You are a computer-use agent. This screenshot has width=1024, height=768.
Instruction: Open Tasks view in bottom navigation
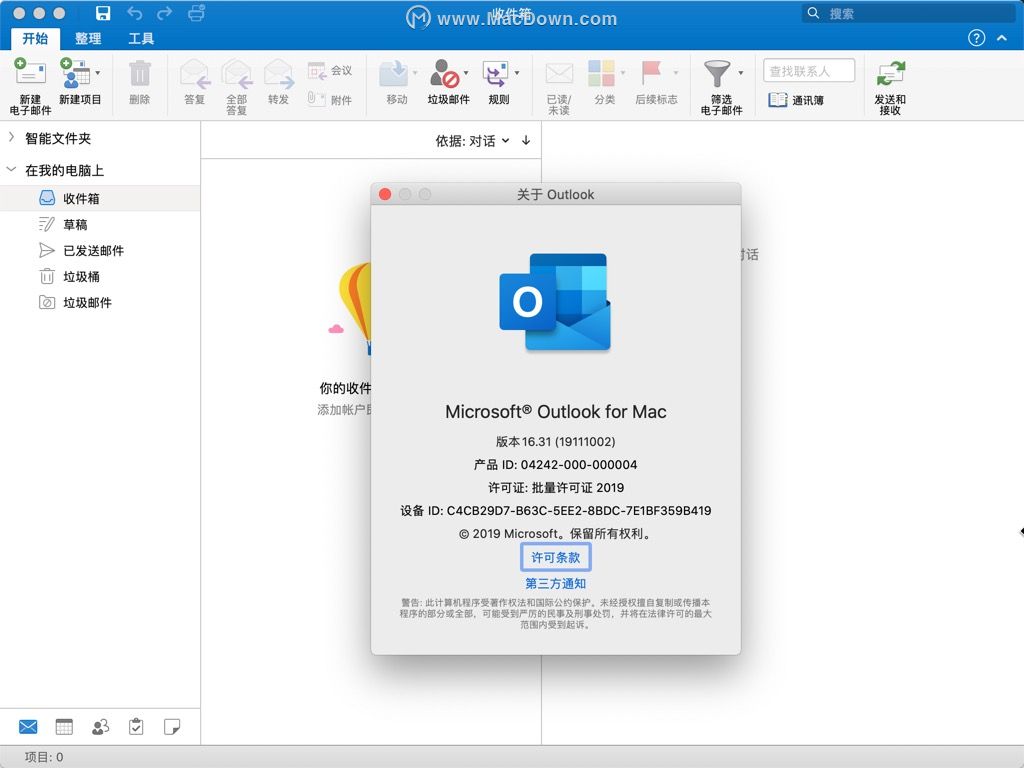click(x=136, y=727)
